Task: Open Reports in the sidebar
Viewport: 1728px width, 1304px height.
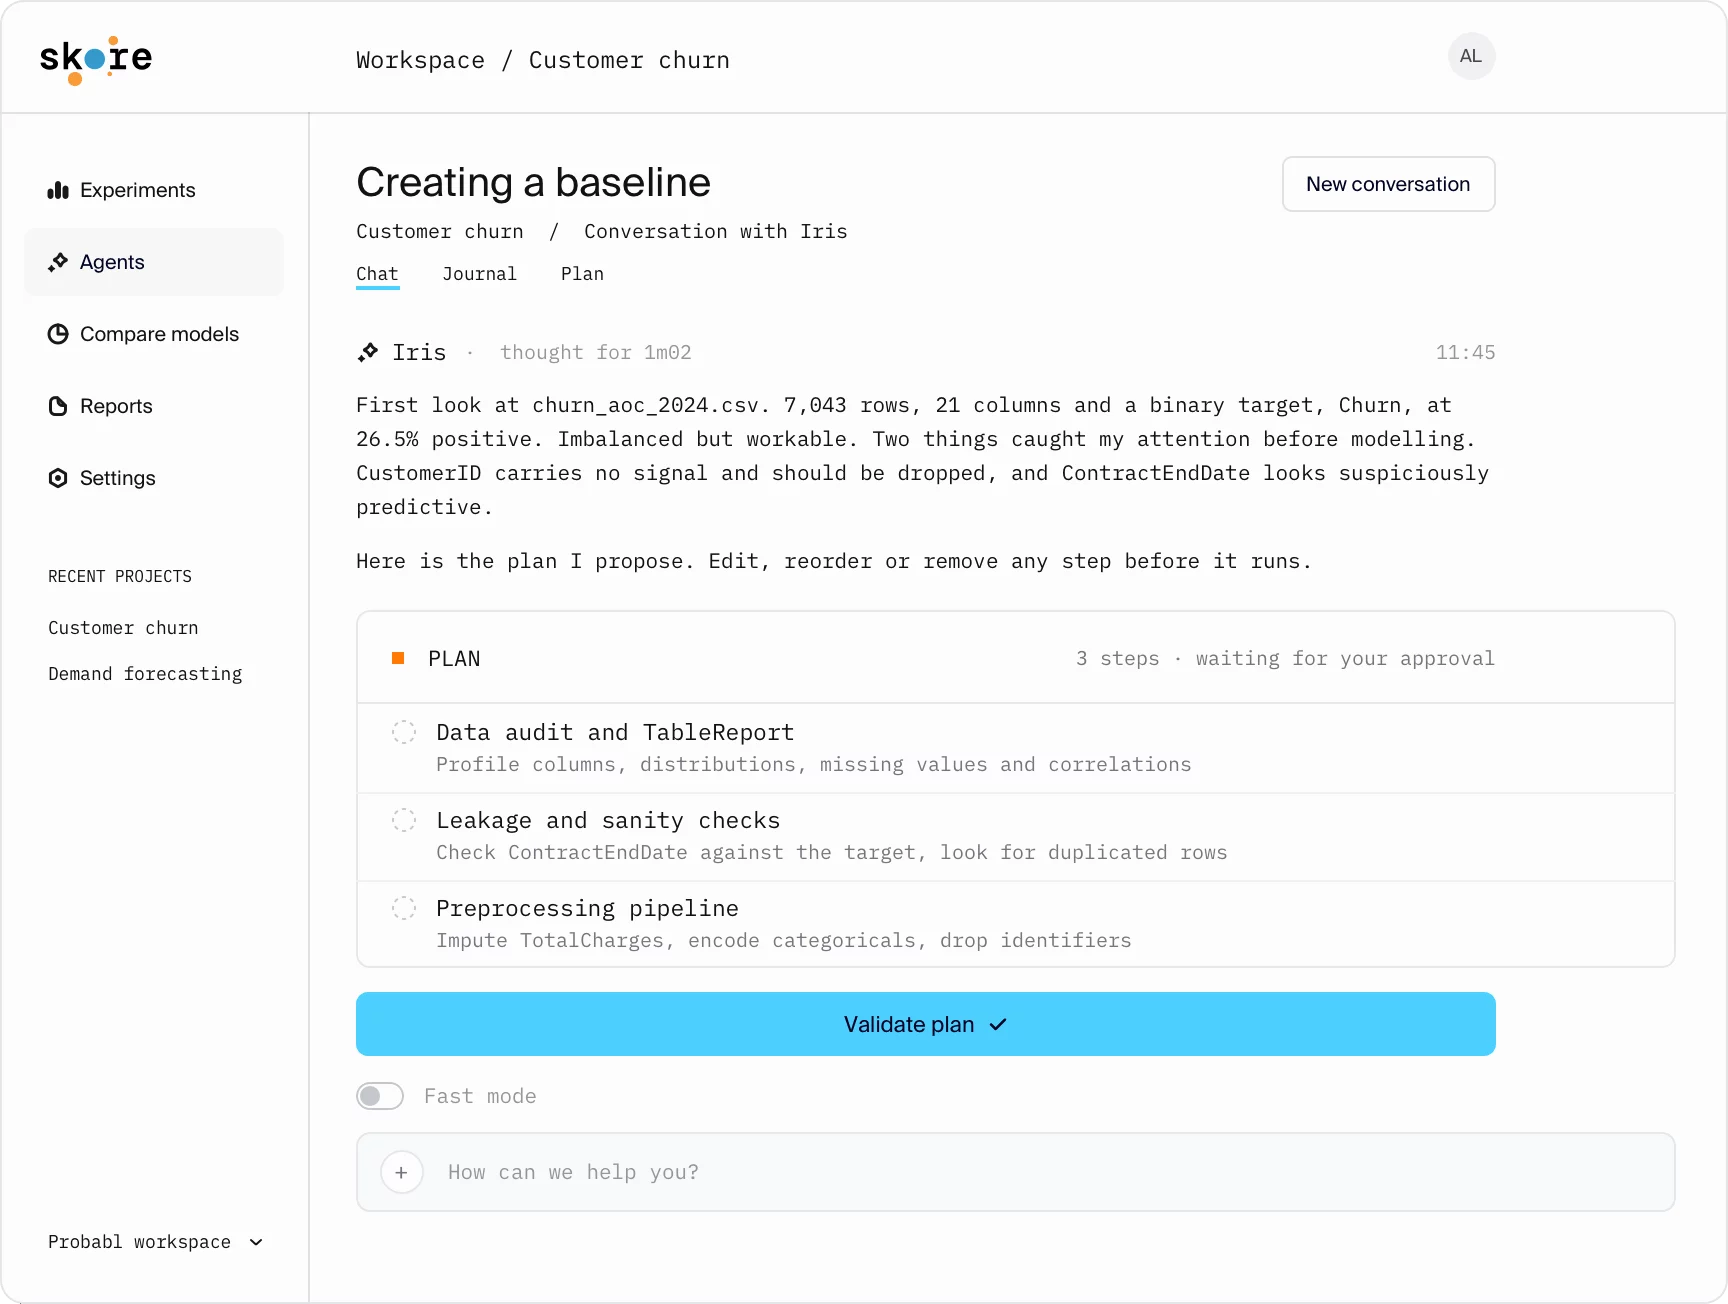Action: coord(154,406)
